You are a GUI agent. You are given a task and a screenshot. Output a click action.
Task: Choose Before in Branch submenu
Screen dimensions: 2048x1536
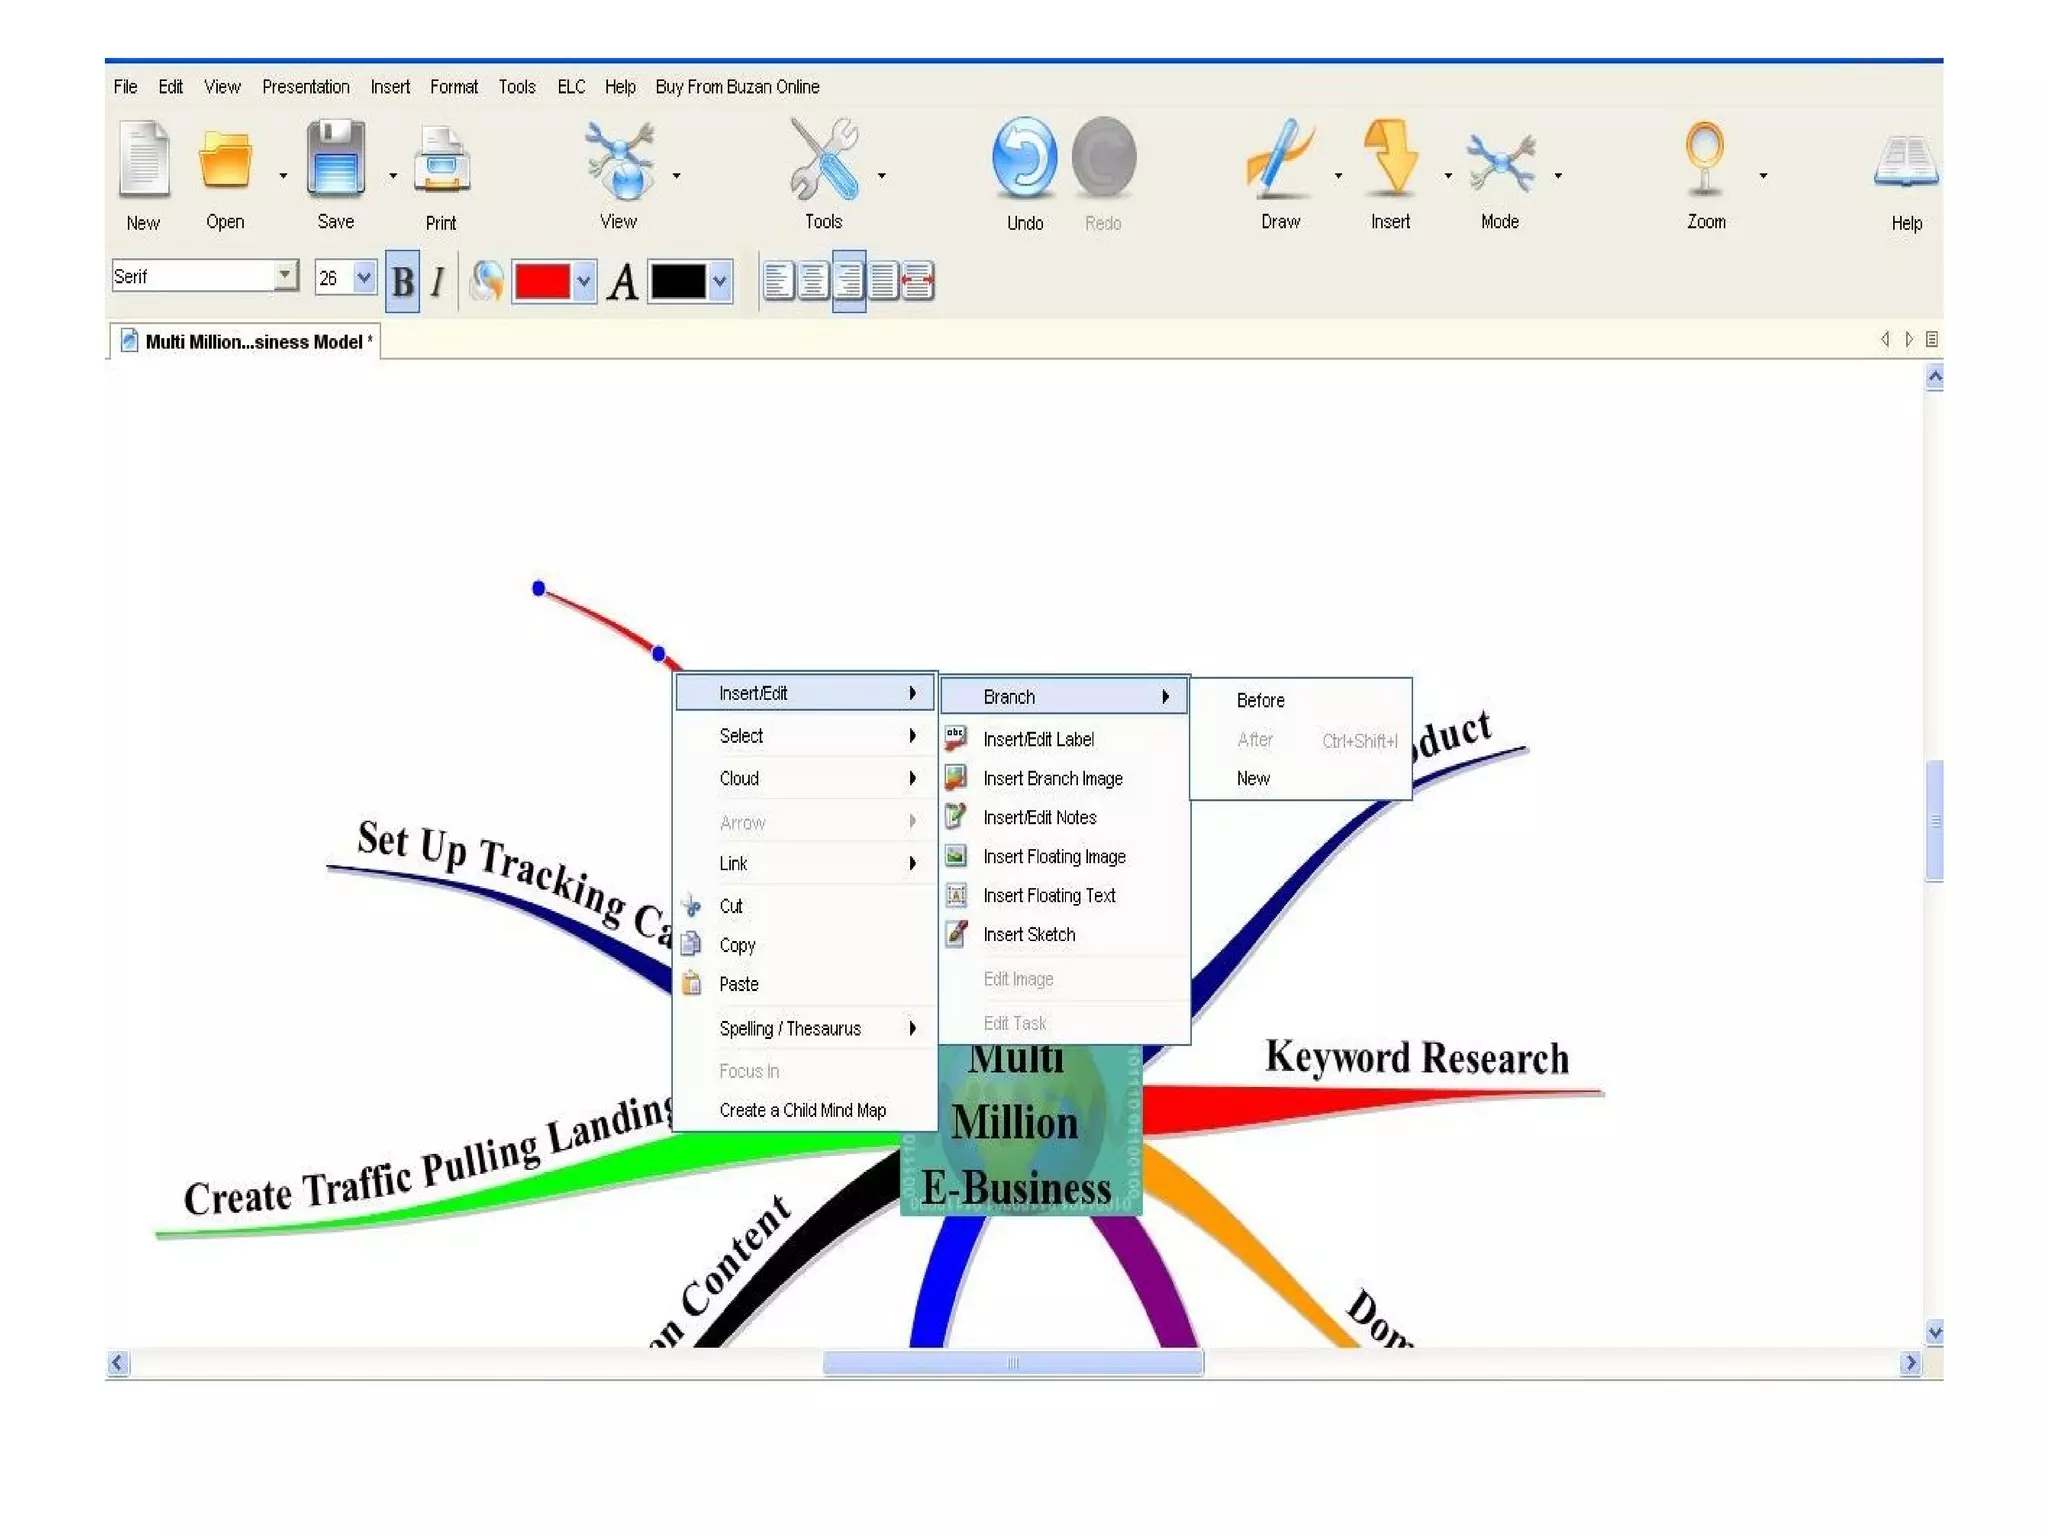(x=1260, y=700)
